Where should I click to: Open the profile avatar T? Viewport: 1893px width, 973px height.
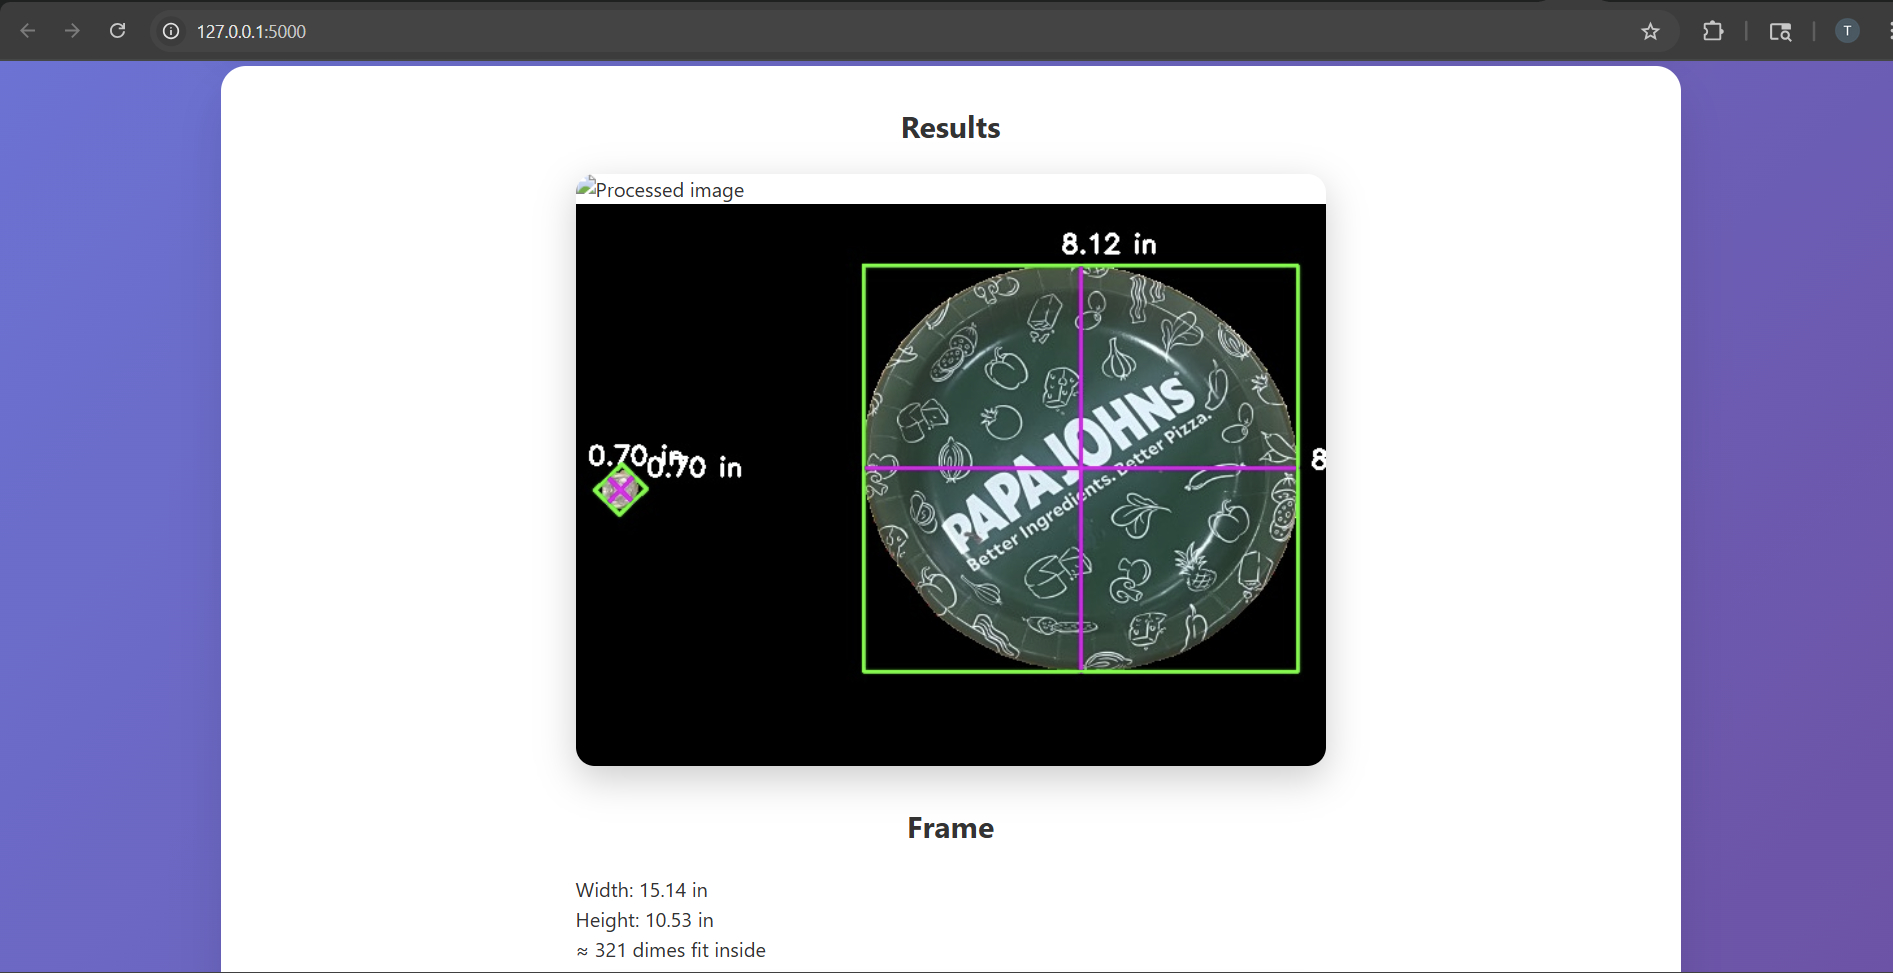tap(1847, 31)
